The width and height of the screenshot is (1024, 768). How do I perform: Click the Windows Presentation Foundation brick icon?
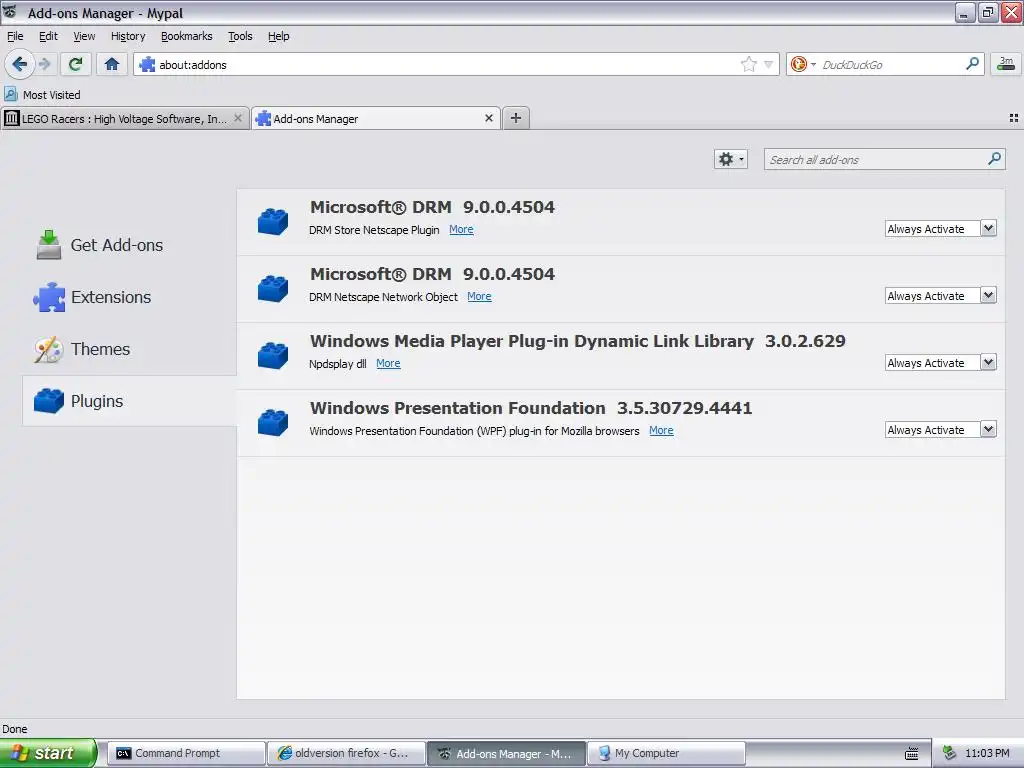[x=273, y=423]
